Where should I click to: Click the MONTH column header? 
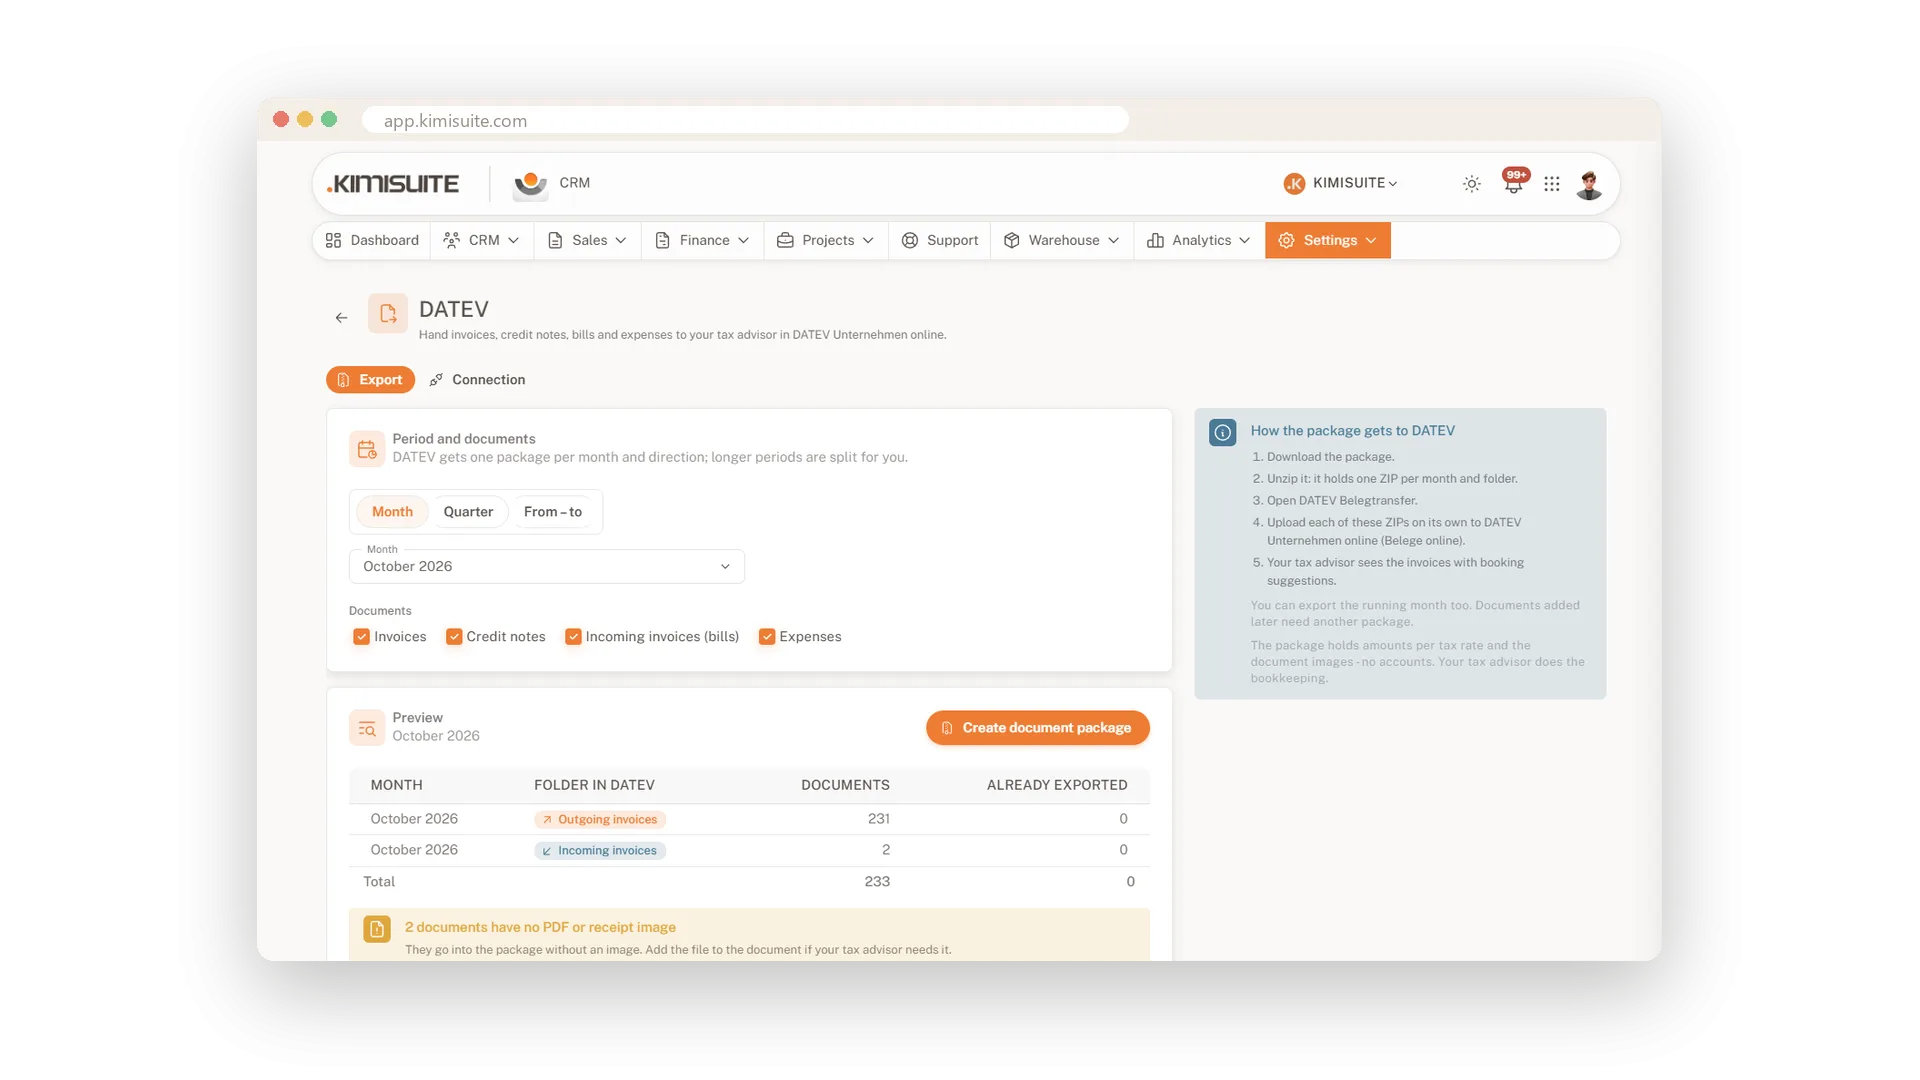pos(396,786)
